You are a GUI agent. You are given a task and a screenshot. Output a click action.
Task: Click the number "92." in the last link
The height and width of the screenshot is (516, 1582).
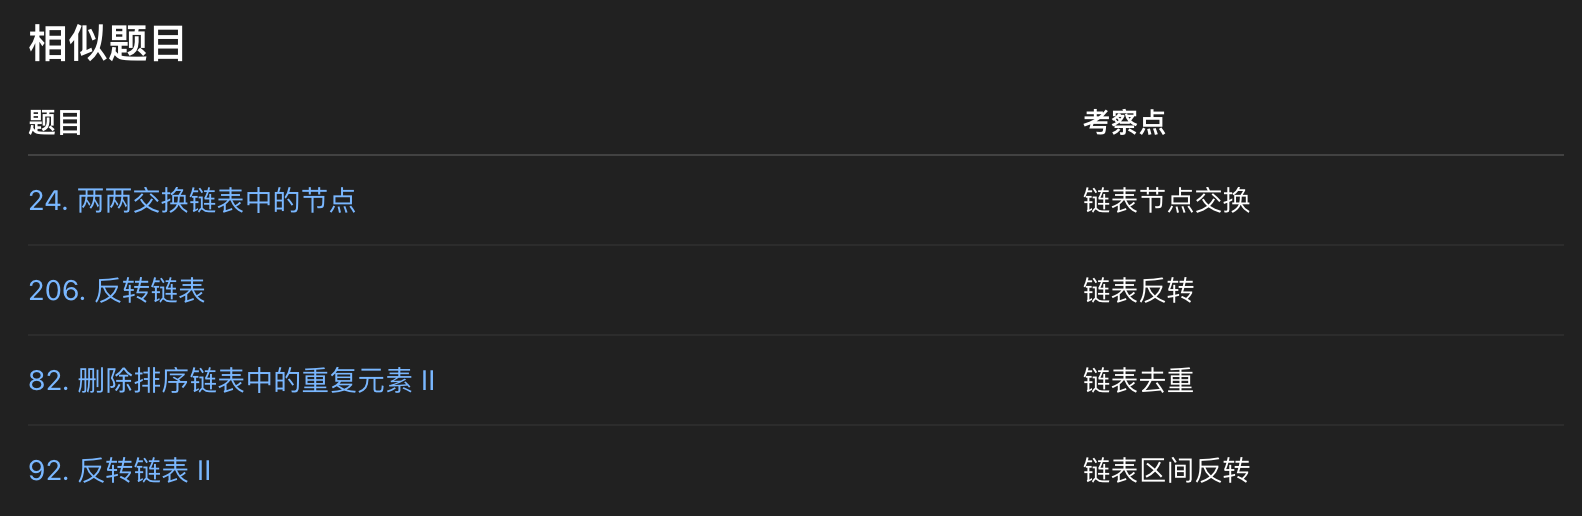point(48,471)
